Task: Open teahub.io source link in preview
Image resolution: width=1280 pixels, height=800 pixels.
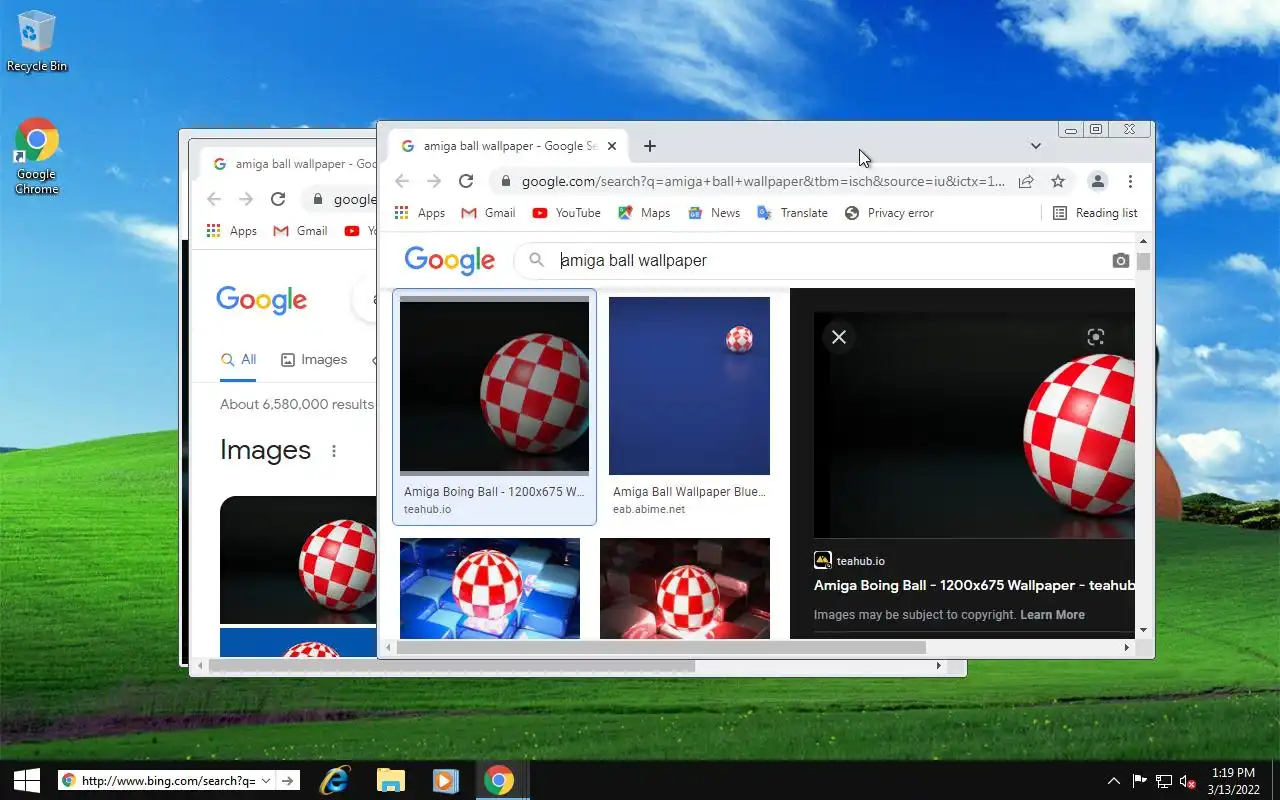Action: (849, 561)
